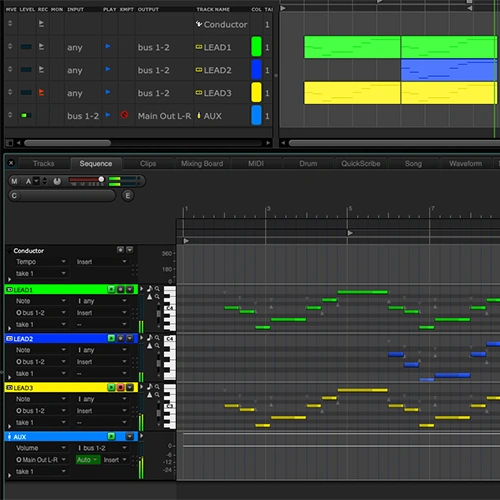Toggle record-enable flag on LEAD3 row
500x500 pixels.
[41, 92]
